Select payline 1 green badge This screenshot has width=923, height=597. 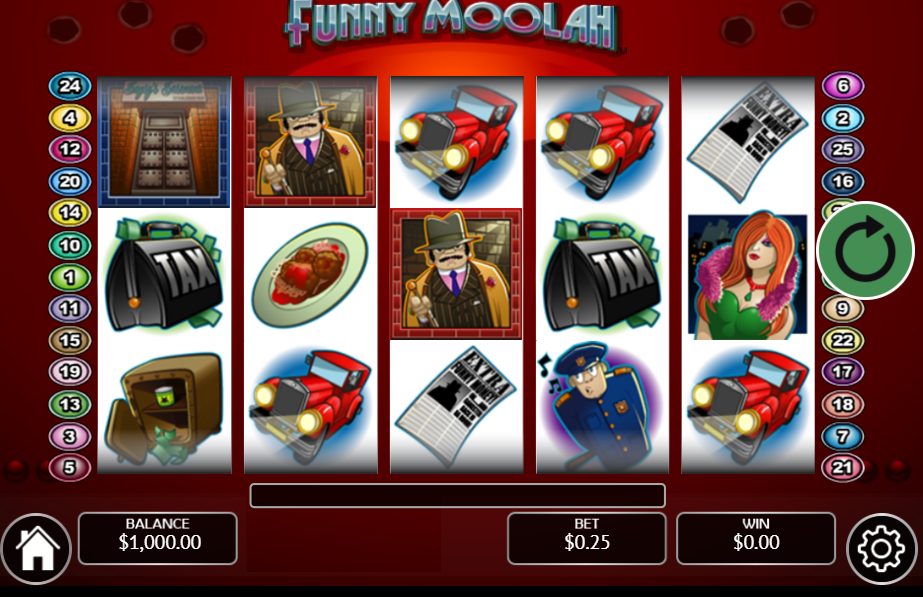pyautogui.click(x=69, y=277)
